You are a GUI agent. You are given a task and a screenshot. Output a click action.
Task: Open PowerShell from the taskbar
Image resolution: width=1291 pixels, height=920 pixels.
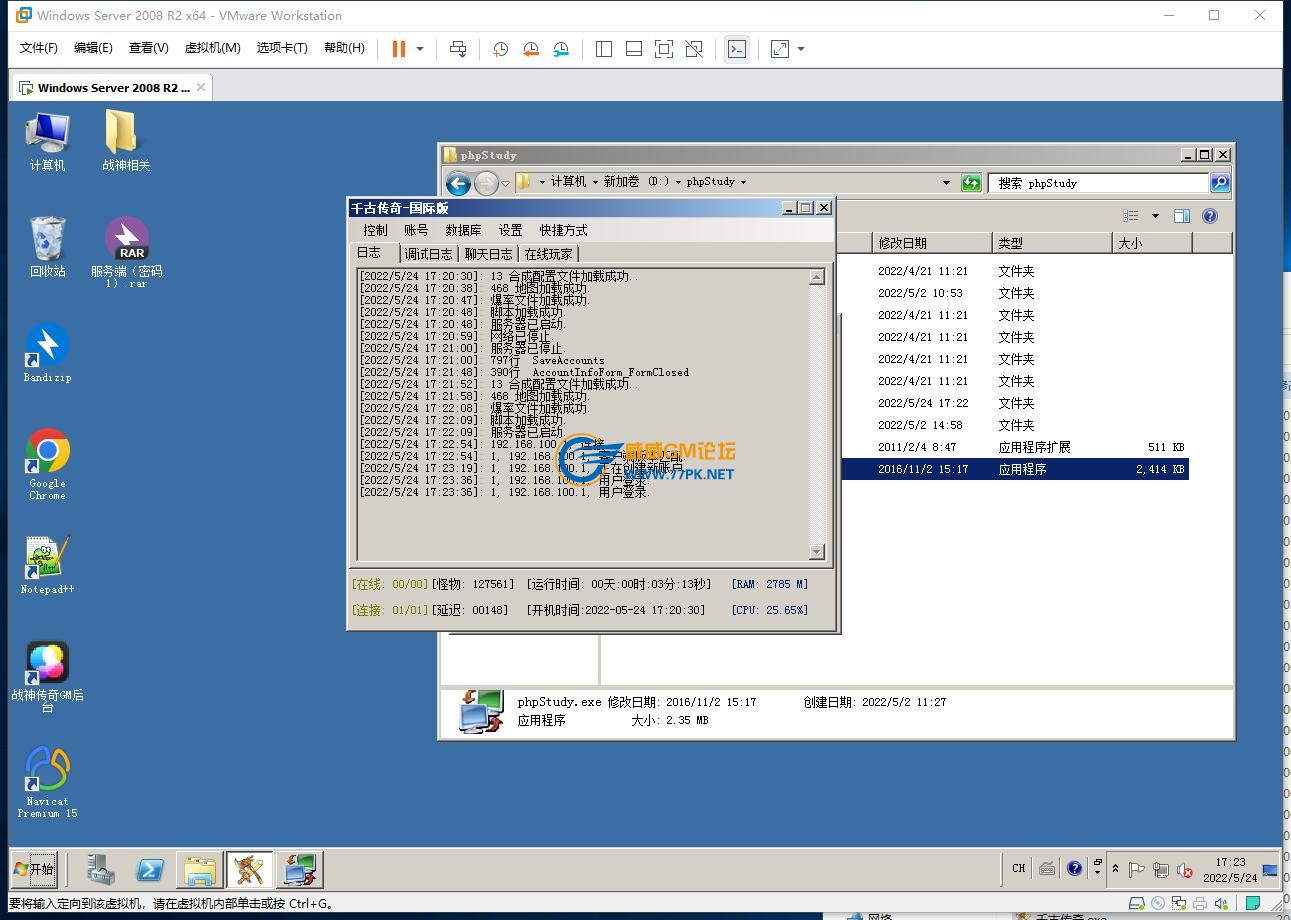point(150,870)
